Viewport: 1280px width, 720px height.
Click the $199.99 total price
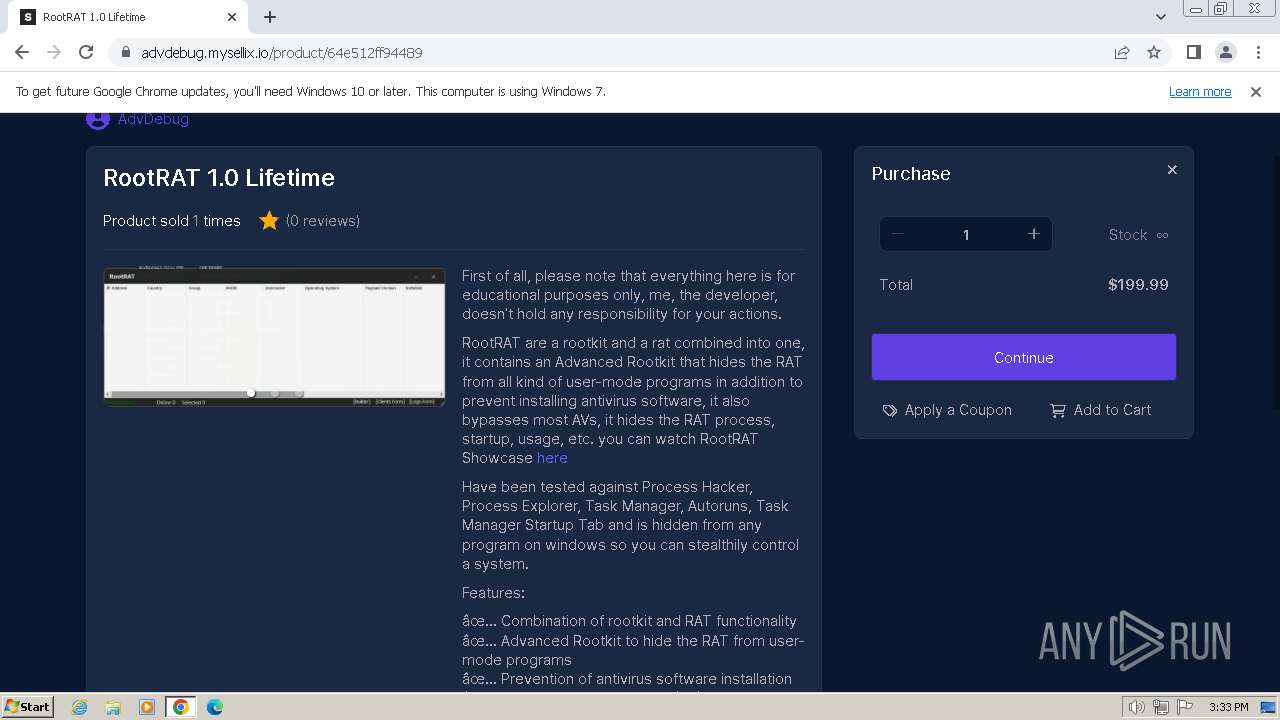(x=1138, y=285)
